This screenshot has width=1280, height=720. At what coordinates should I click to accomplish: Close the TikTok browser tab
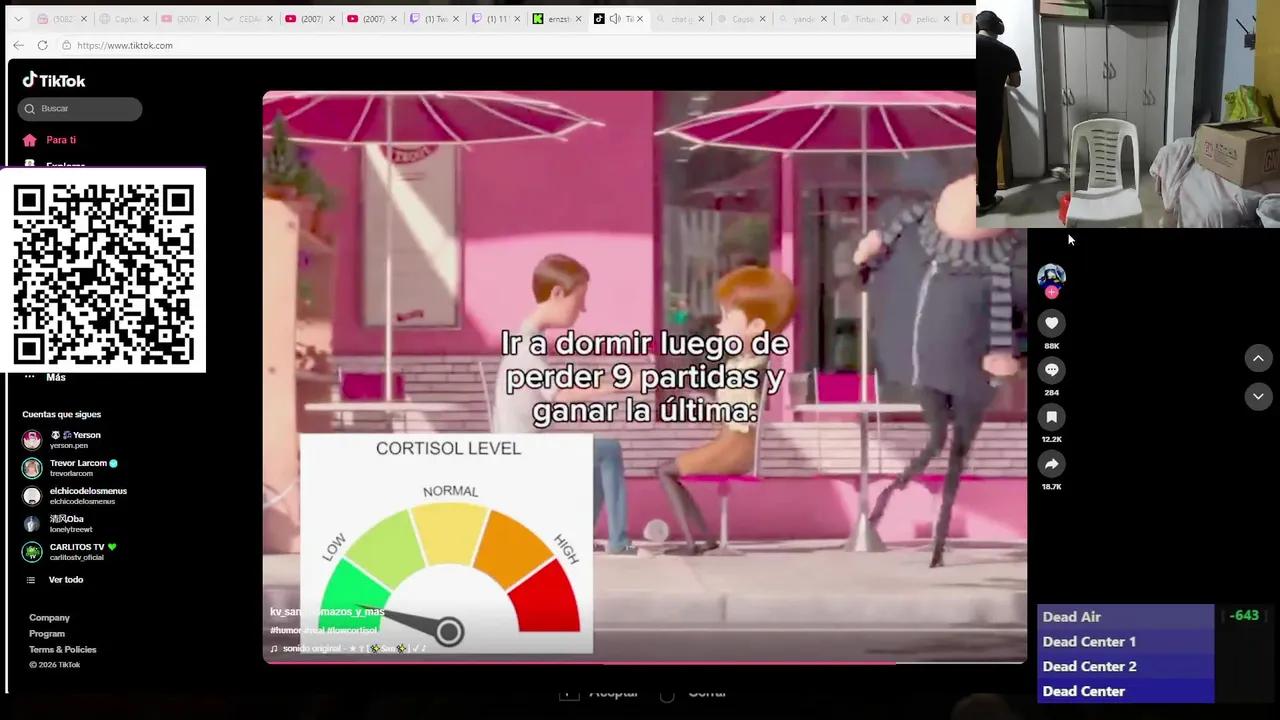[x=640, y=19]
